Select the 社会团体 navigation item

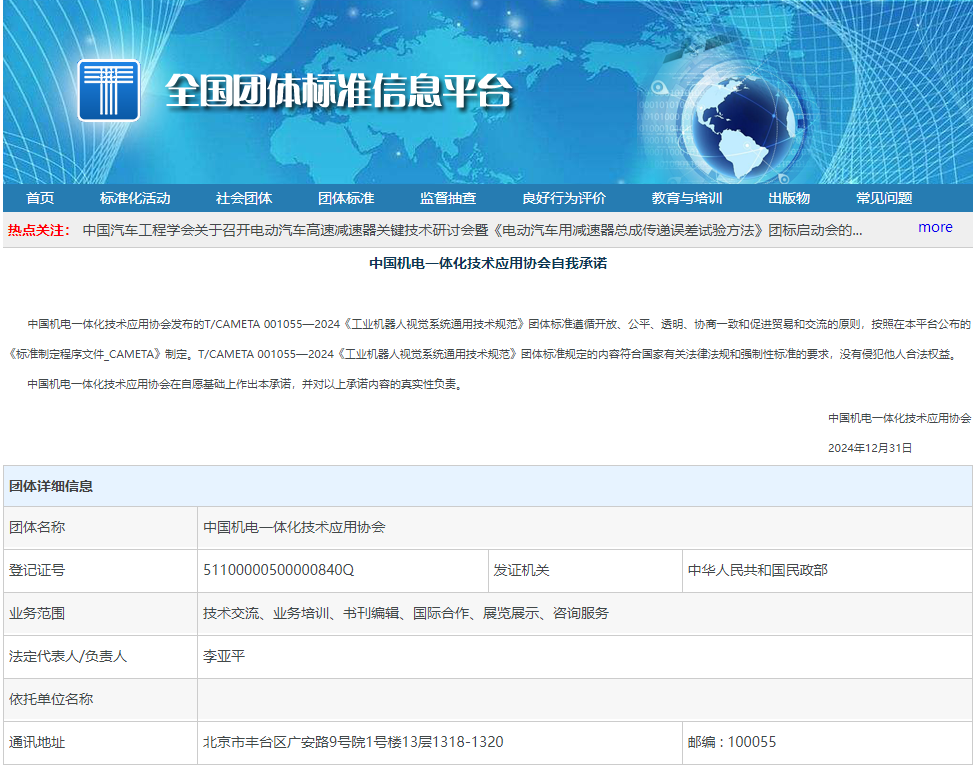click(244, 198)
